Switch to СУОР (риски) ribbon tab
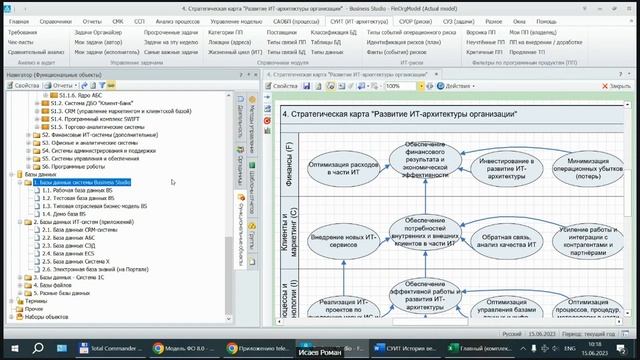Image resolution: width=640 pixels, height=360 pixels. 415,22
